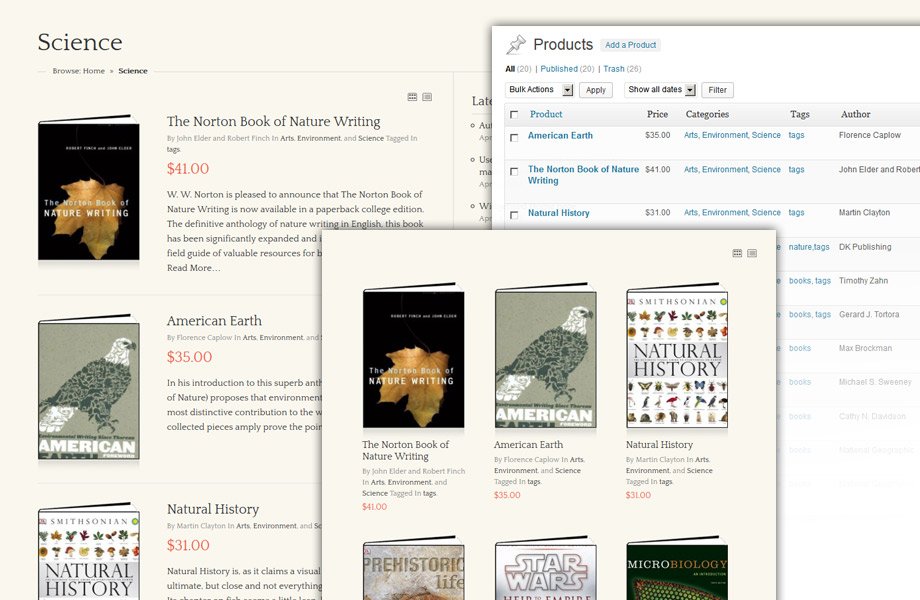This screenshot has height=600, width=920.
Task: Open the Bulk Actions dropdown
Action: [x=539, y=90]
